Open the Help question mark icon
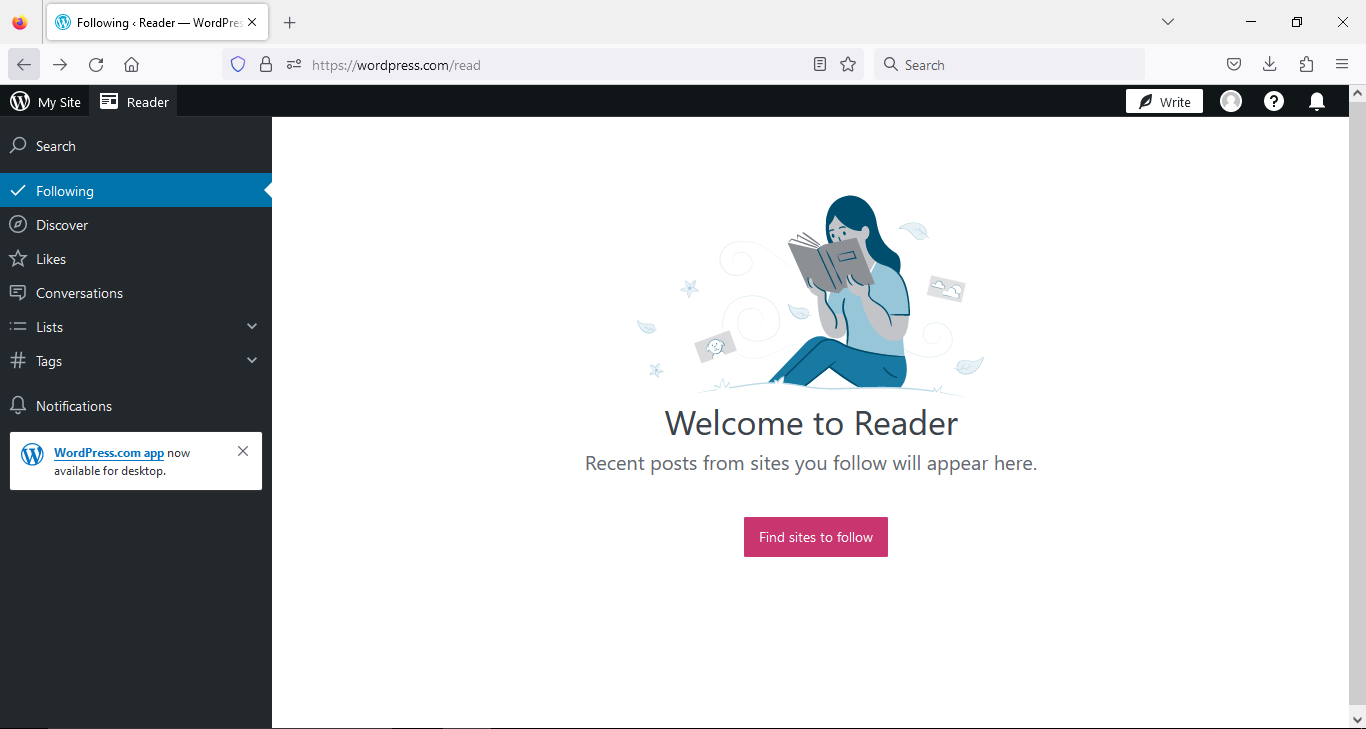The height and width of the screenshot is (729, 1366). tap(1273, 101)
